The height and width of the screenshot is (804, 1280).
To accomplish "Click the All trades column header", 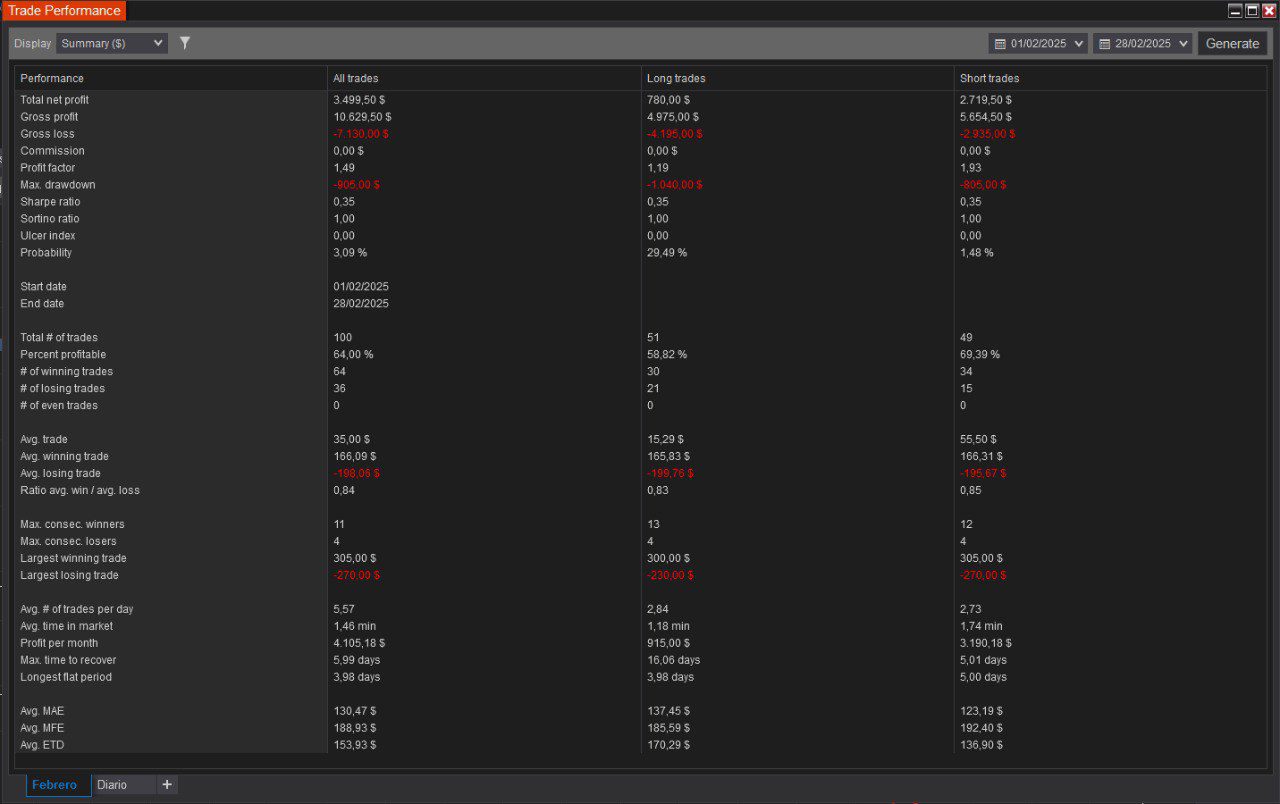I will (356, 78).
